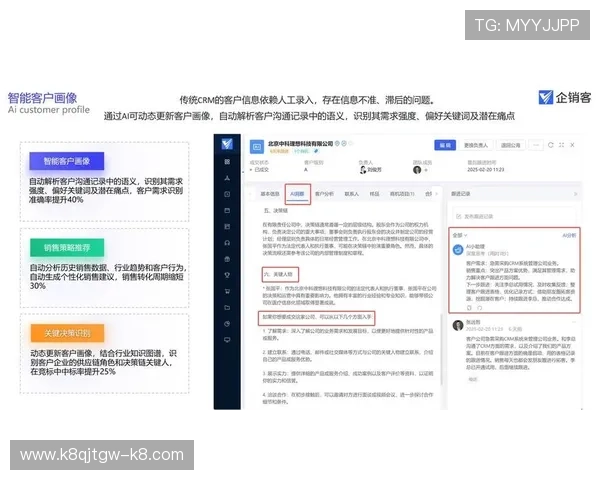Click the last follow-up time 2025-02-20 11:23

click(x=485, y=170)
